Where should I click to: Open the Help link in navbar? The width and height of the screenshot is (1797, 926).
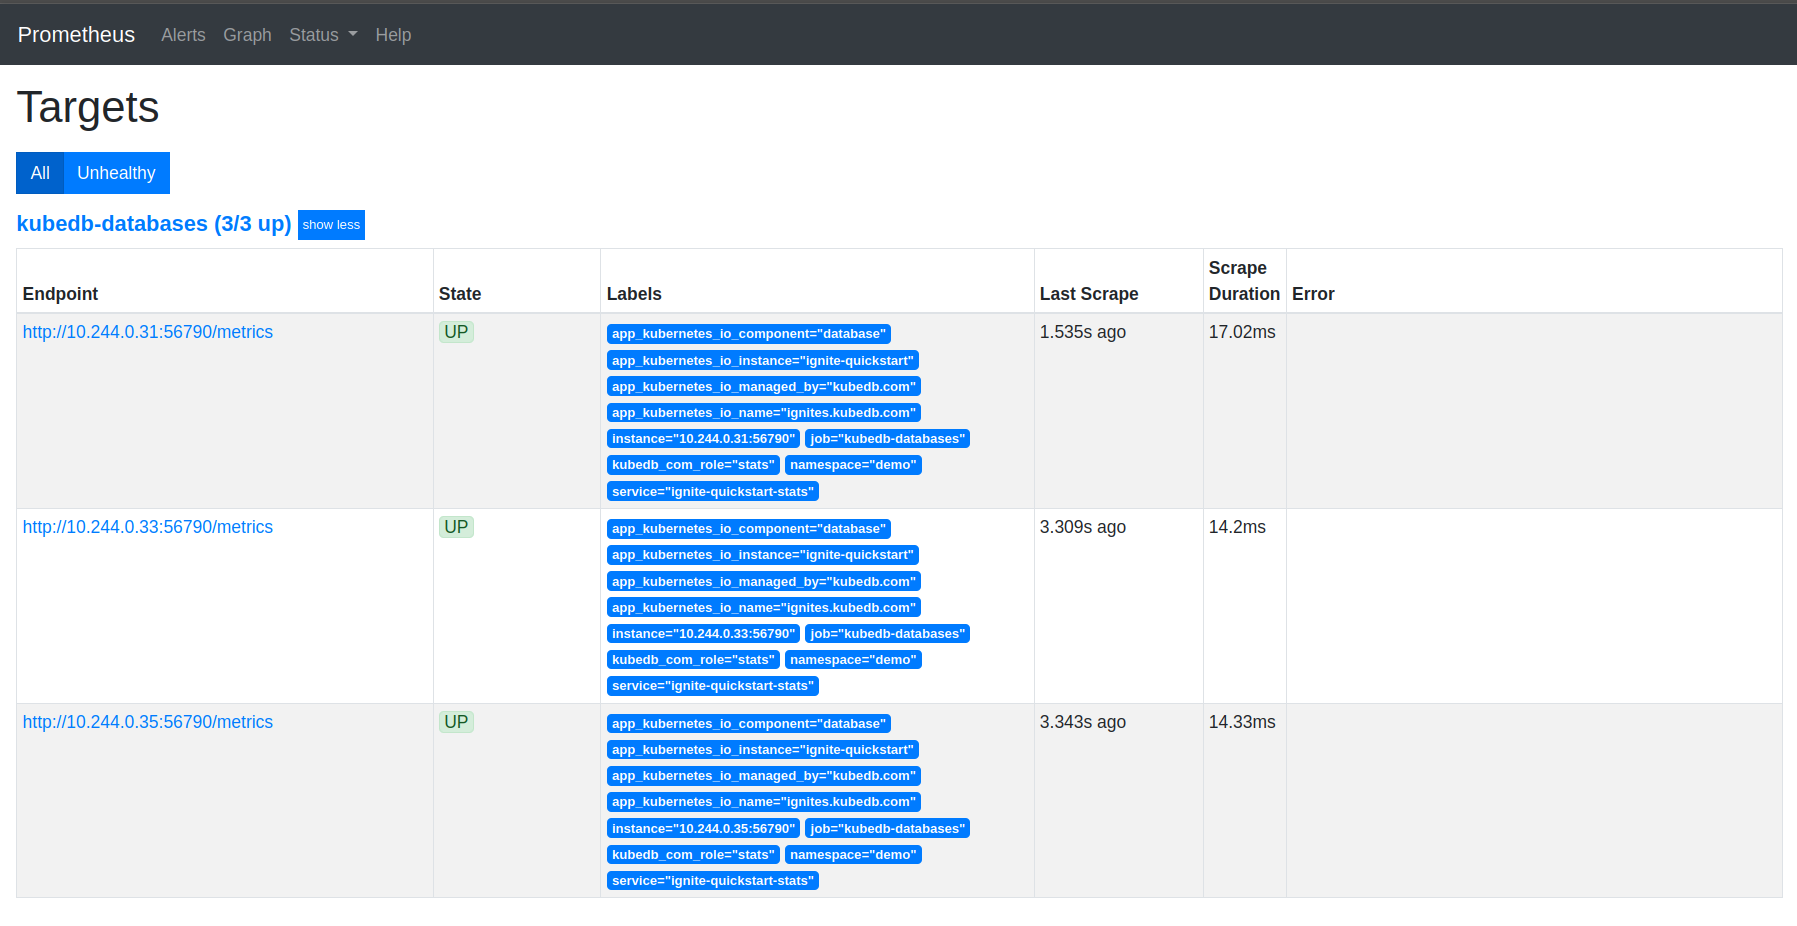pyautogui.click(x=393, y=35)
